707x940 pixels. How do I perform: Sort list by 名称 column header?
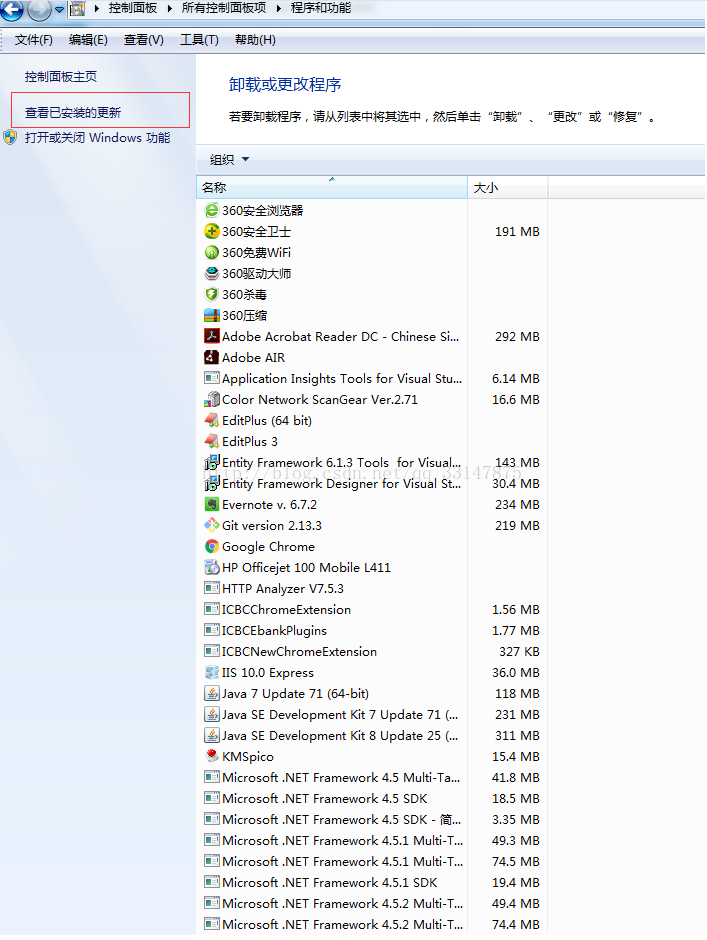click(332, 188)
